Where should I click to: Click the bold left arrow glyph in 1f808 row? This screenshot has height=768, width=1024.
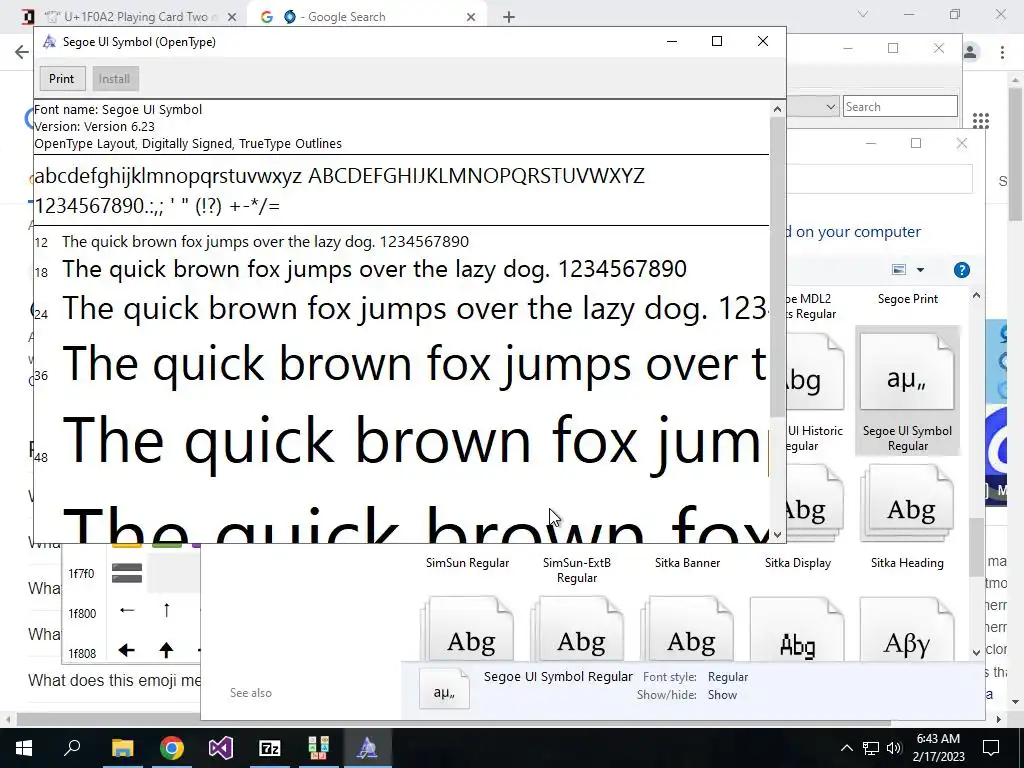[x=127, y=650]
